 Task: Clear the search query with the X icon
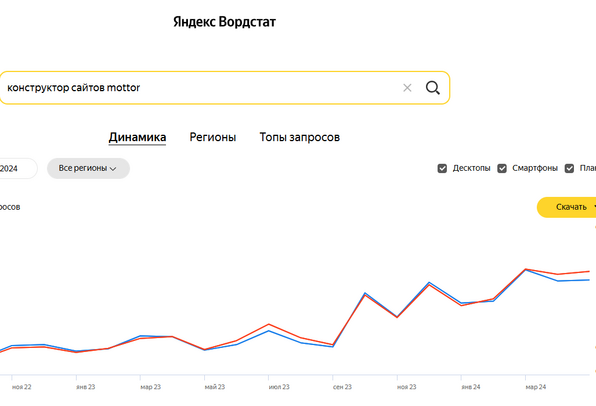(x=407, y=88)
